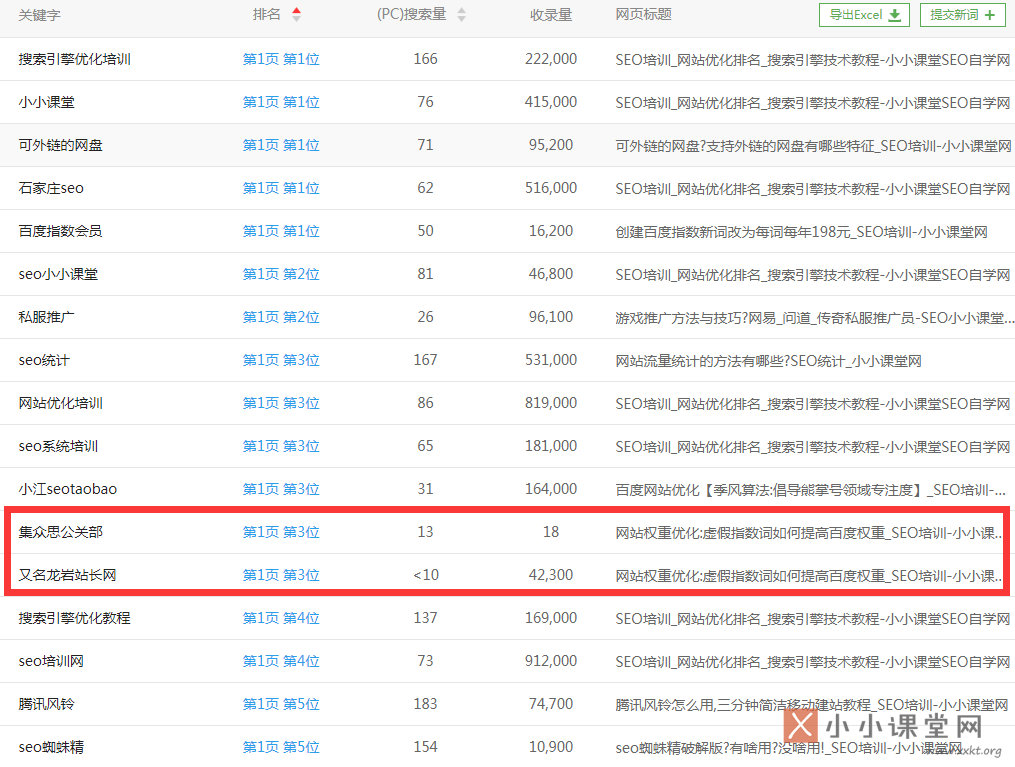Select keyword seo培训网
Viewport: 1015px width, 767px height.
[51, 661]
